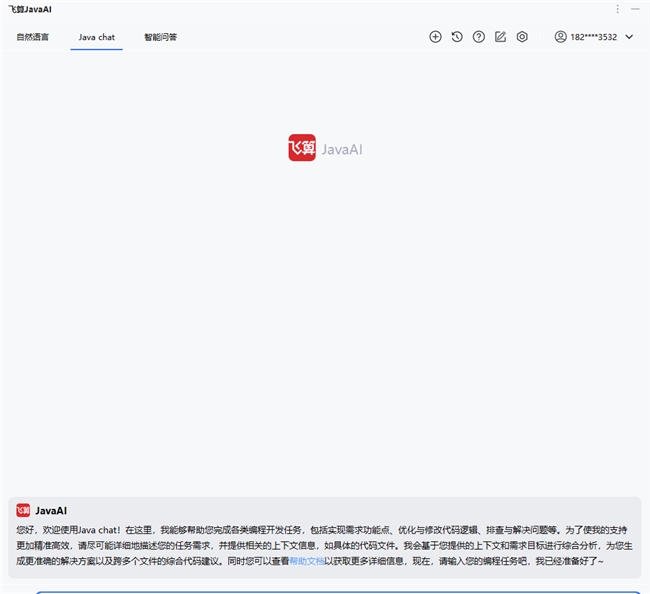Open the 帮助文档 link
Screen dimensions: 650x594
(306, 561)
